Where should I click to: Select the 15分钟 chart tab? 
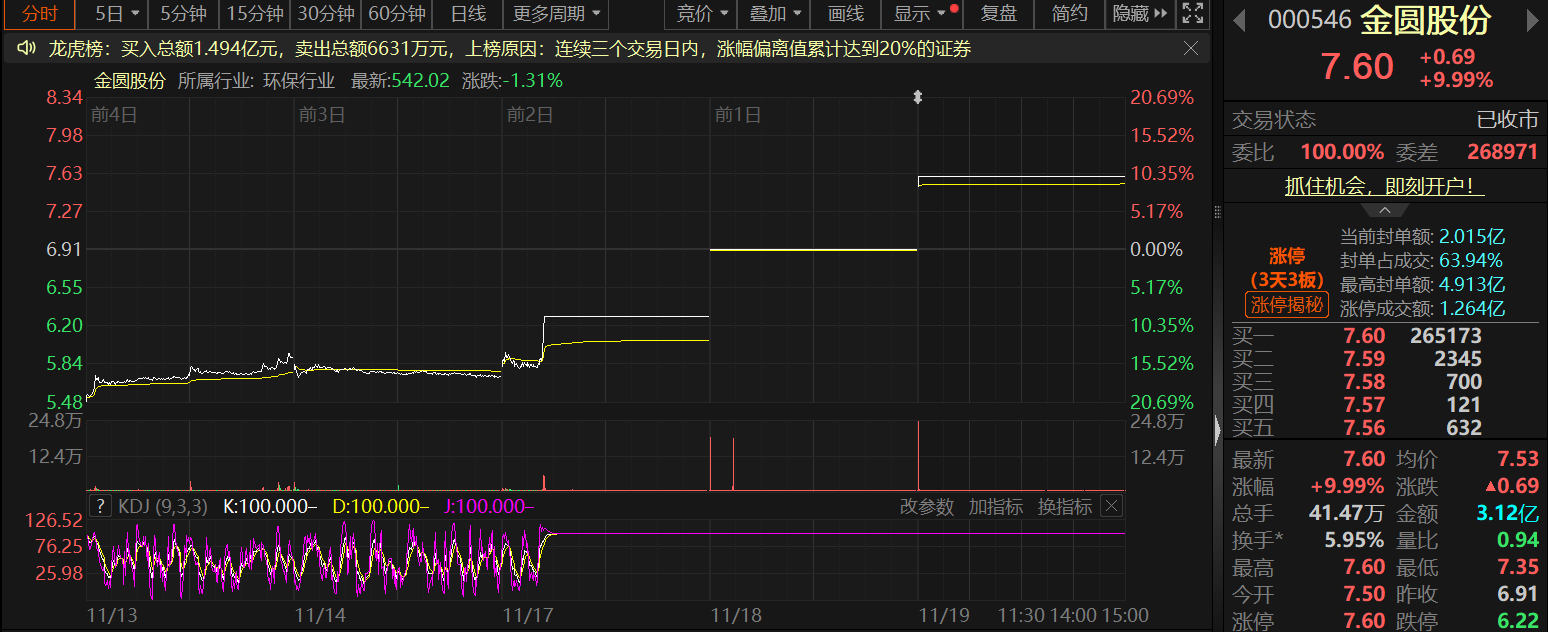[x=254, y=14]
